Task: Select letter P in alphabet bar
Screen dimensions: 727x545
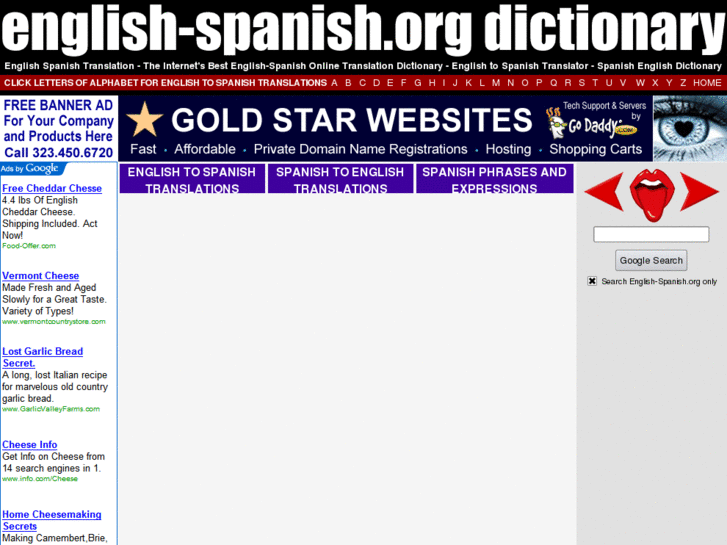Action: click(539, 83)
